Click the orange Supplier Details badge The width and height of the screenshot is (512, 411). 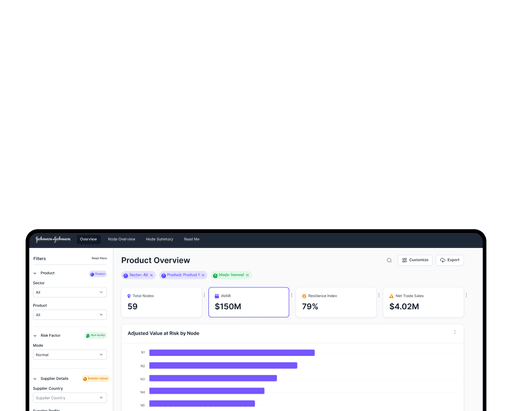95,379
